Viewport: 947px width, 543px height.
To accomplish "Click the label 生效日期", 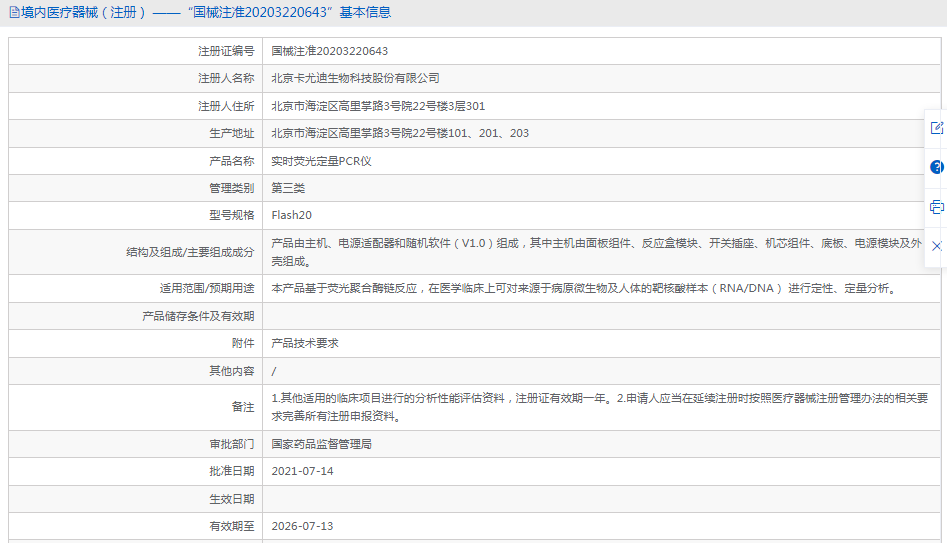I will pyautogui.click(x=232, y=500).
